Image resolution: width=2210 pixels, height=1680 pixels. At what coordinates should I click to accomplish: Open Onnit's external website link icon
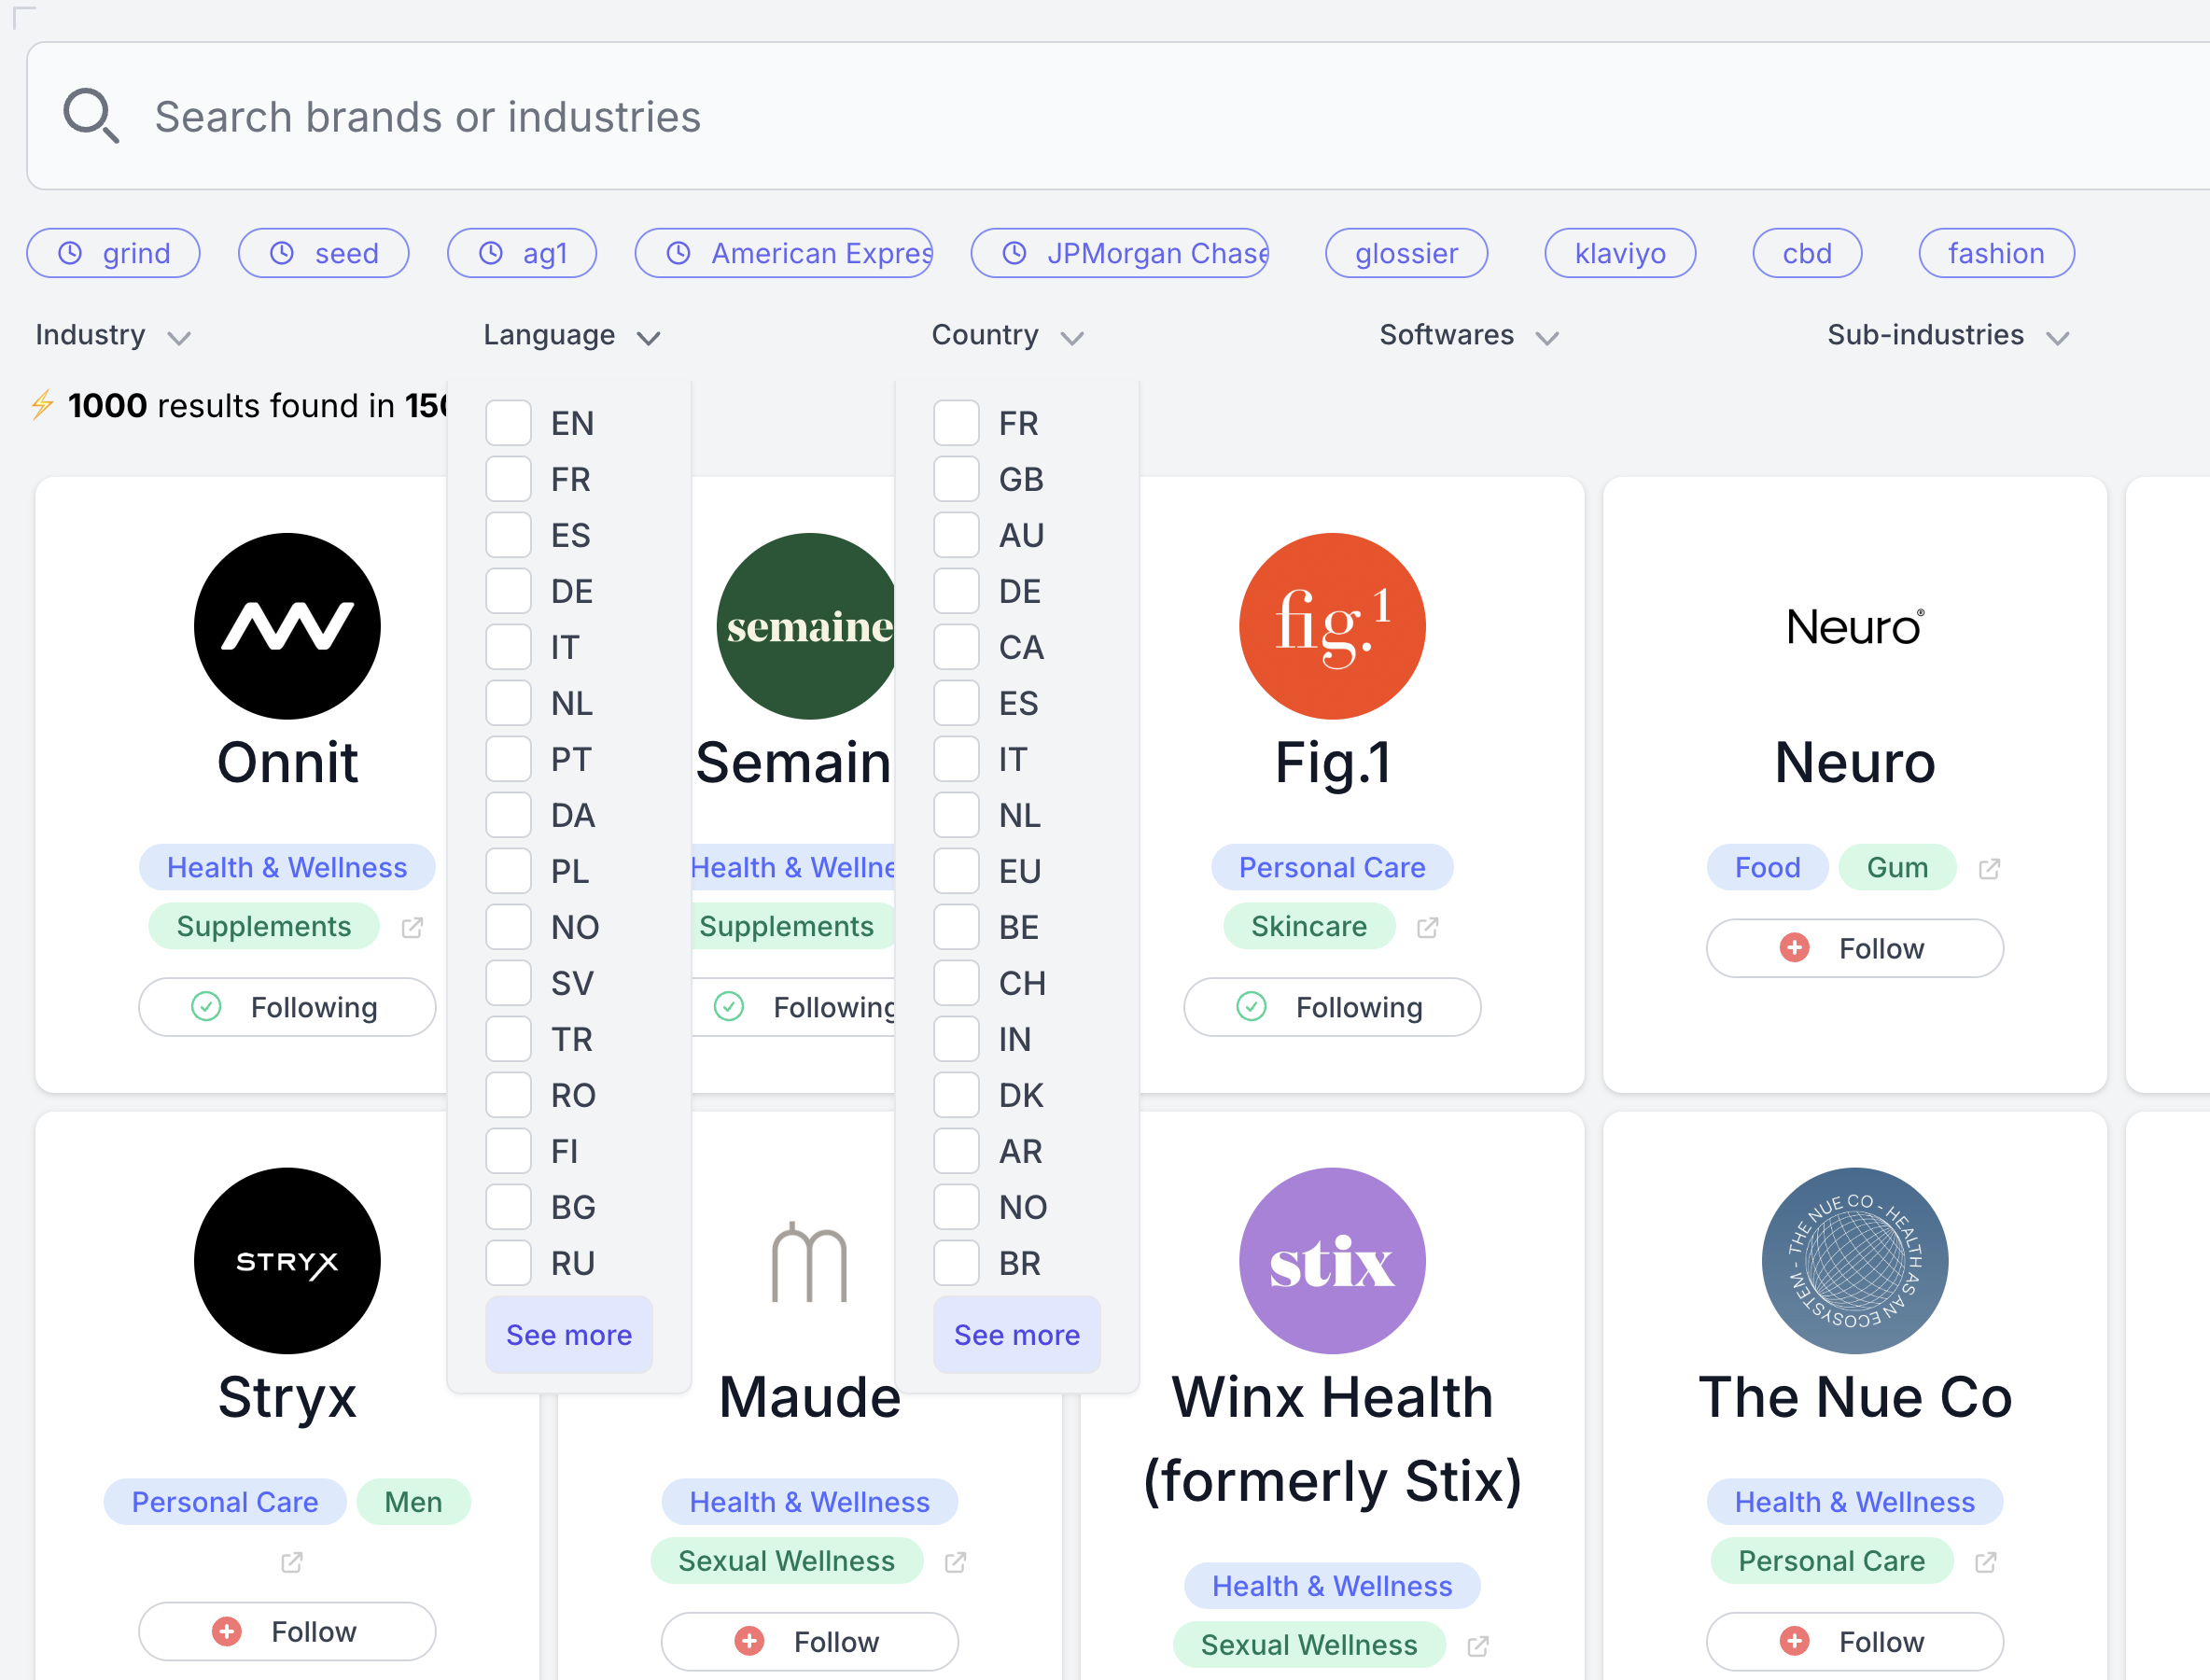click(412, 928)
